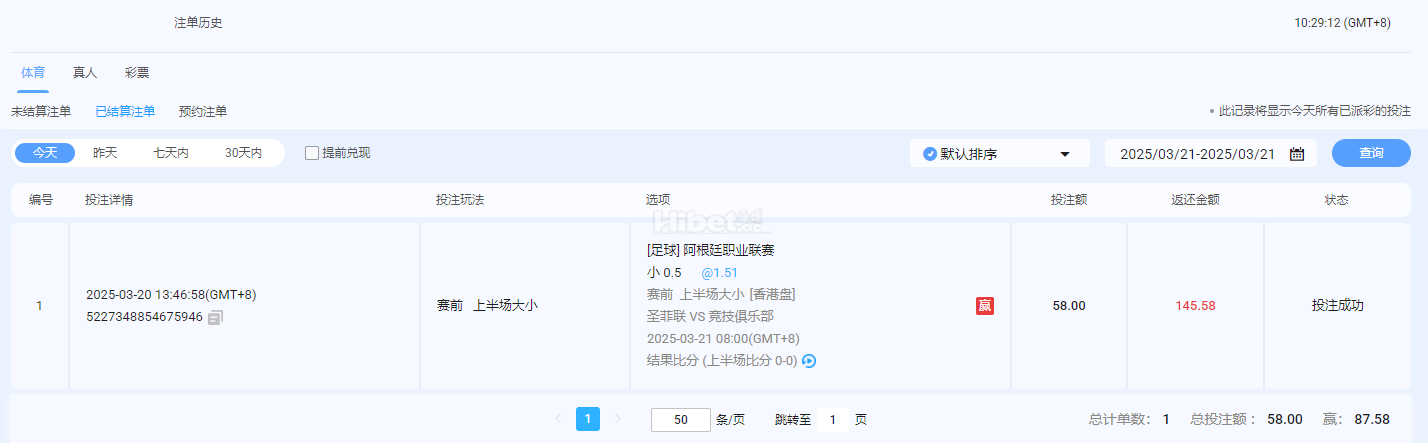
Task: Open the match result replay icon
Action: 809,361
